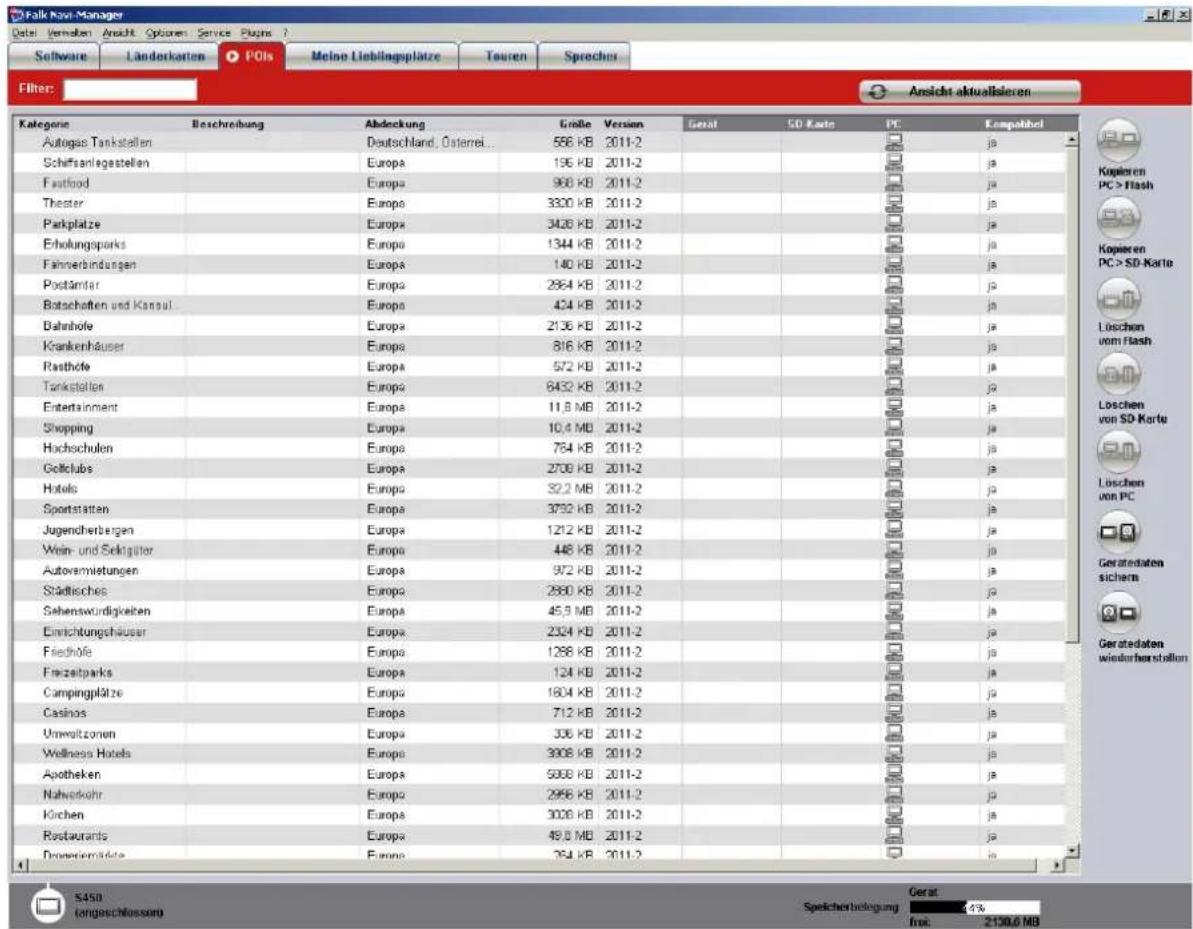The image size is (1193, 929).
Task: Click the Ansicht aktualisieren button
Action: coord(970,91)
